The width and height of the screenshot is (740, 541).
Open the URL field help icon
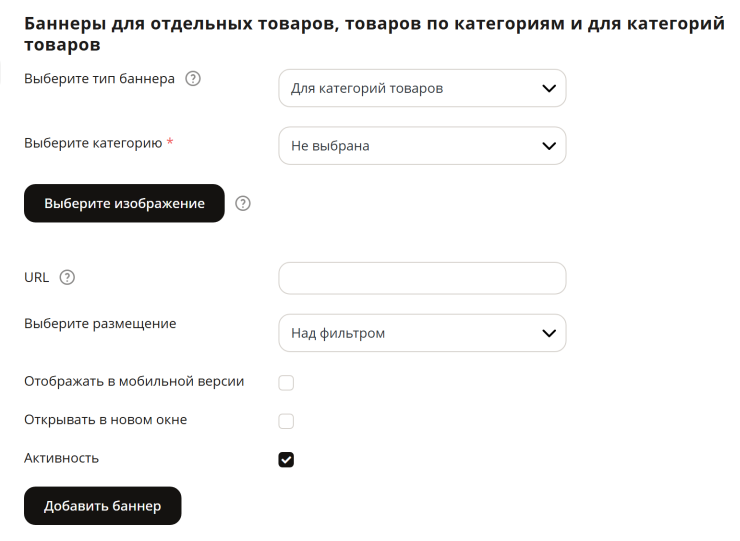67,277
